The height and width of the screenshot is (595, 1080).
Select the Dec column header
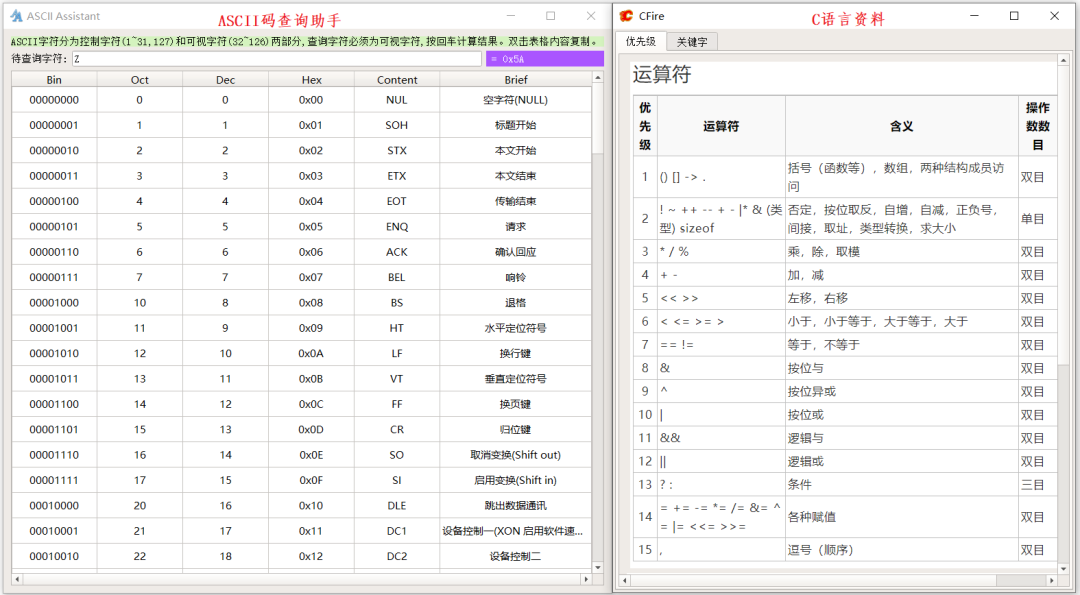click(224, 79)
